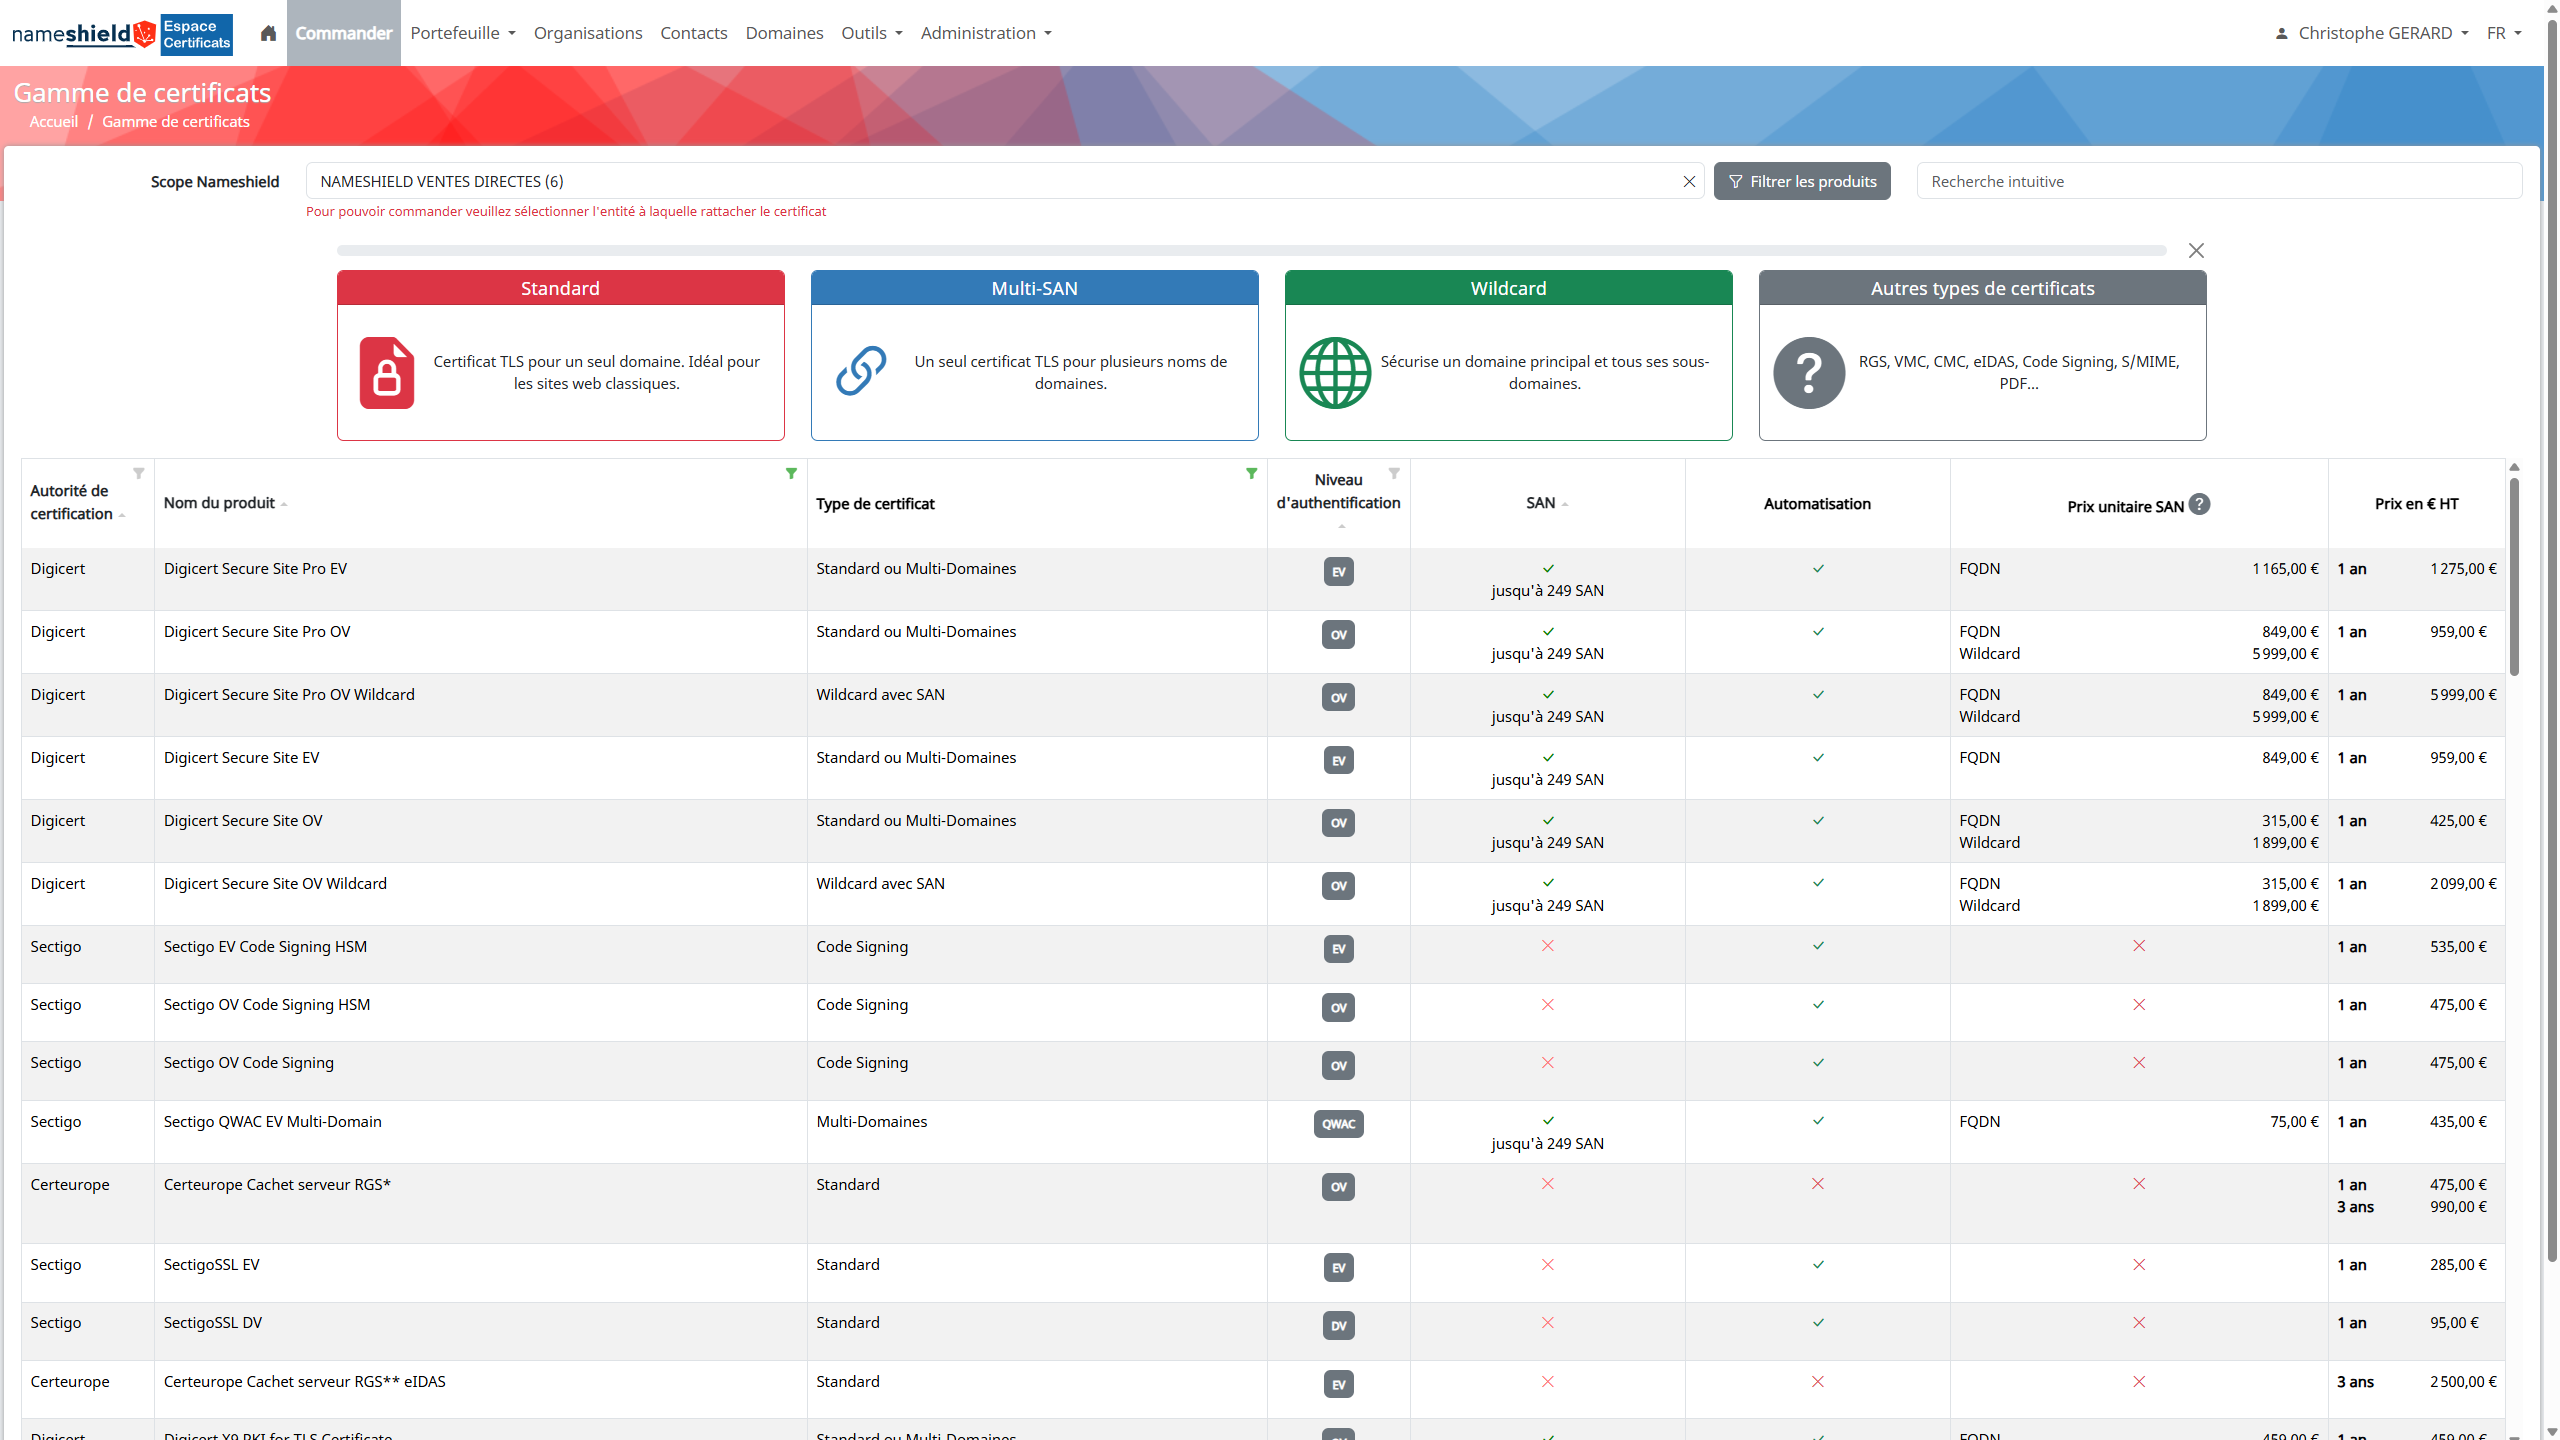2560x1440 pixels.
Task: Click the QWAC badge for Sectigo QWAC EV
Action: (x=1338, y=1124)
